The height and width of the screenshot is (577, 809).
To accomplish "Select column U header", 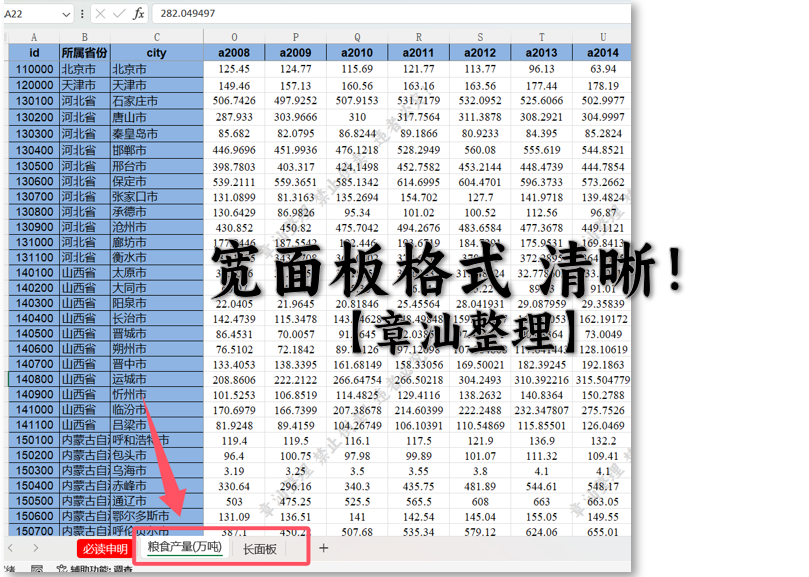I will (603, 37).
